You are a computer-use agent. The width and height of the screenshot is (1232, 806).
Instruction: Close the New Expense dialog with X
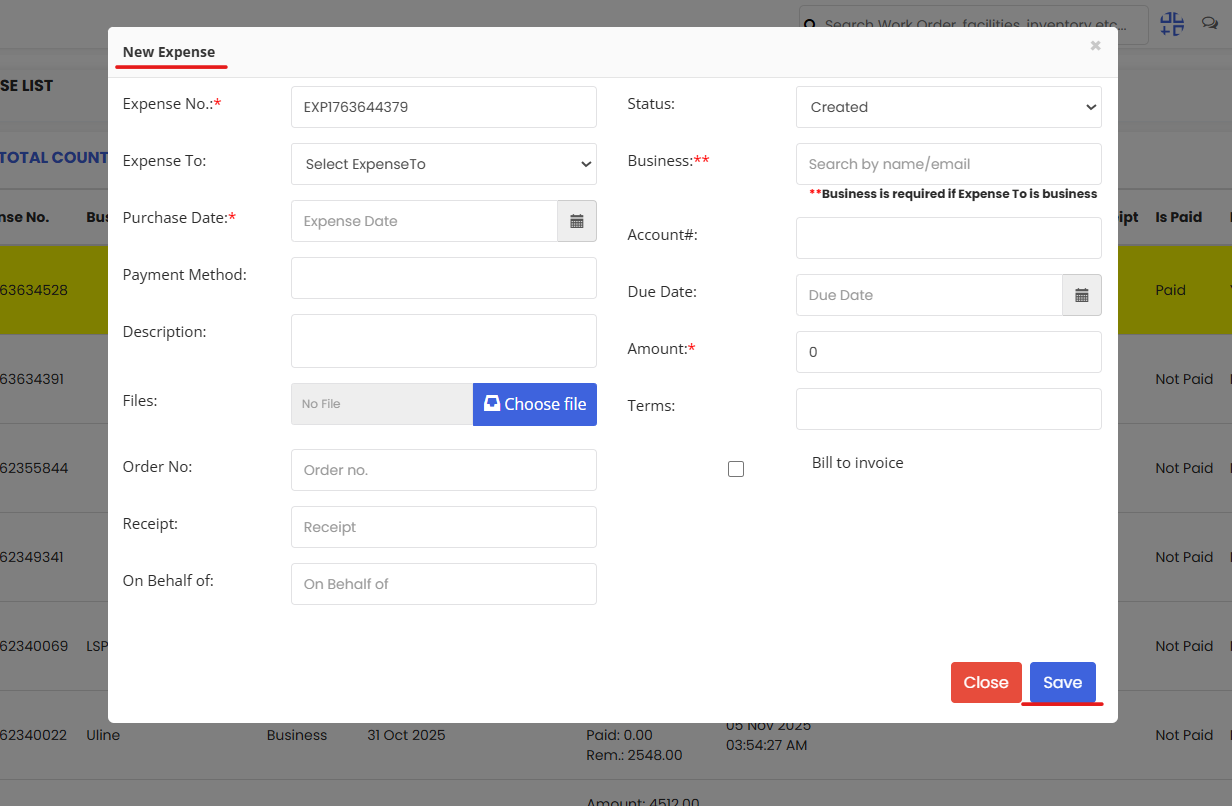click(x=1095, y=46)
